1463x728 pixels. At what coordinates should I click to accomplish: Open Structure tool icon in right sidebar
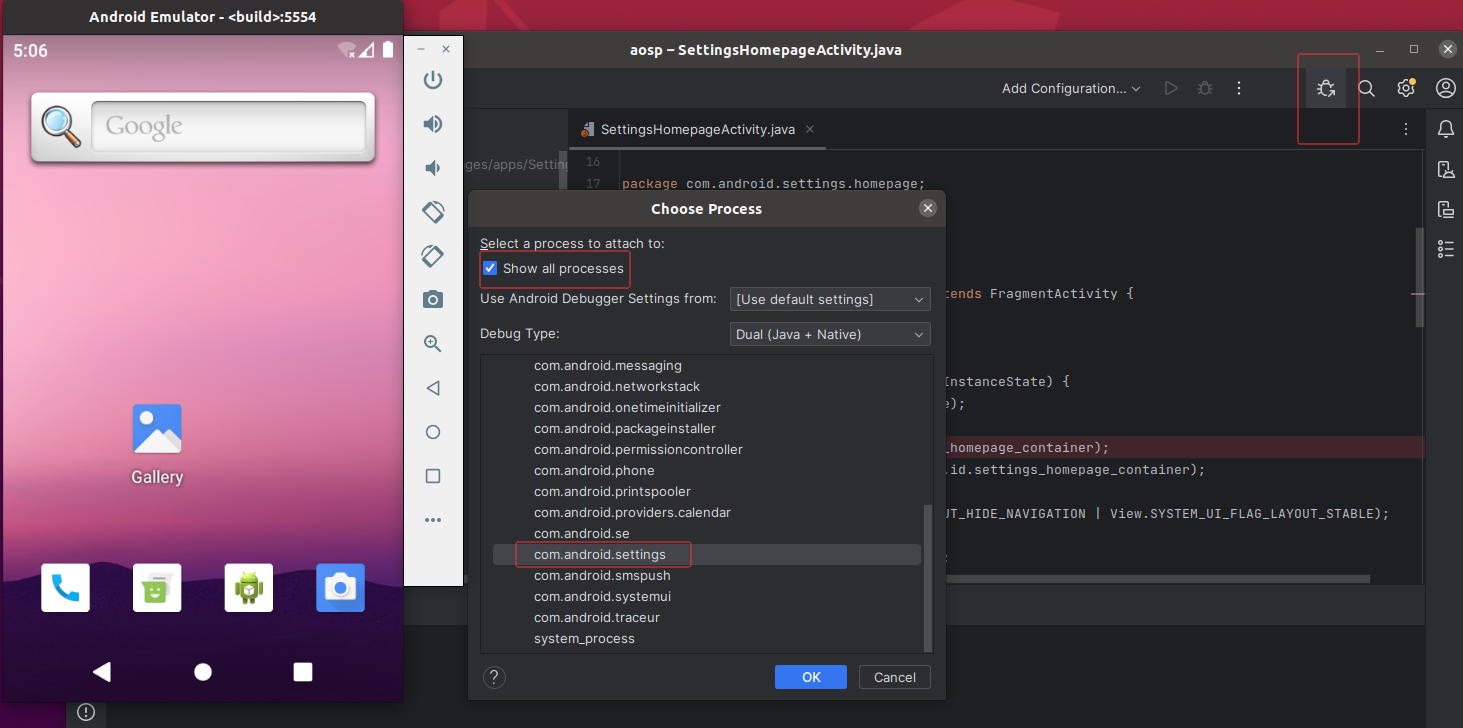point(1446,248)
